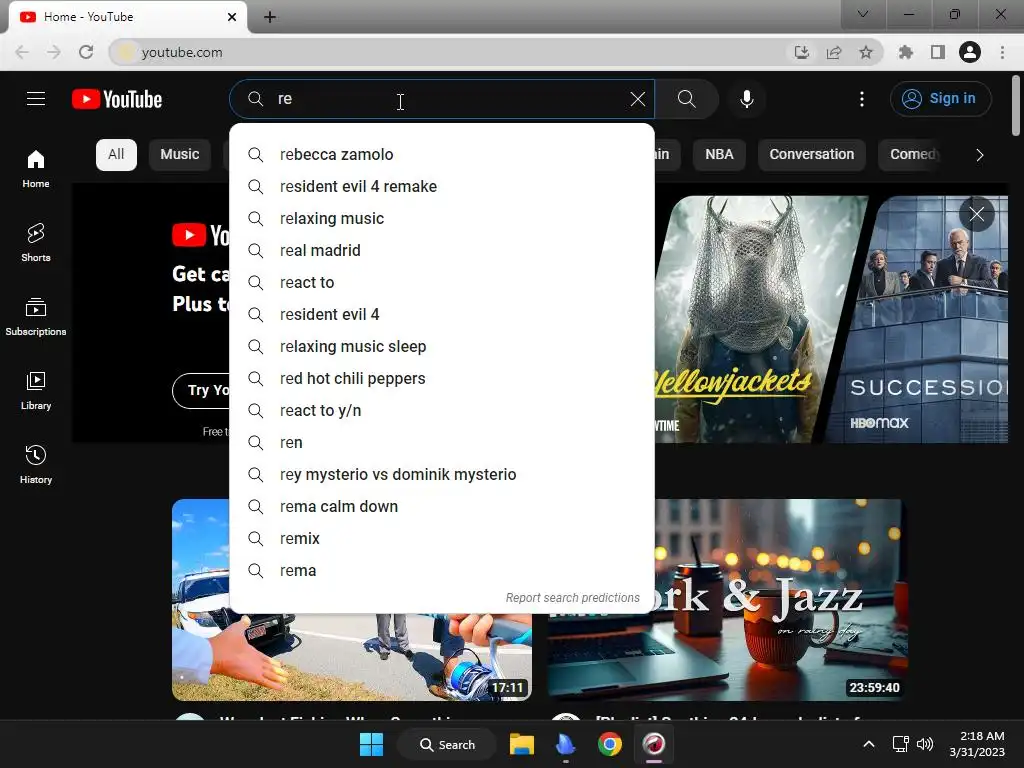Choose suggestion 'relaxing music sleep'

(x=442, y=347)
